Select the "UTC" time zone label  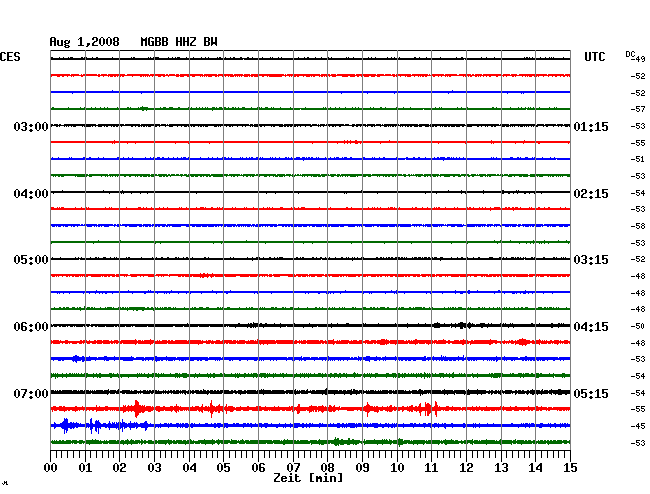594,57
